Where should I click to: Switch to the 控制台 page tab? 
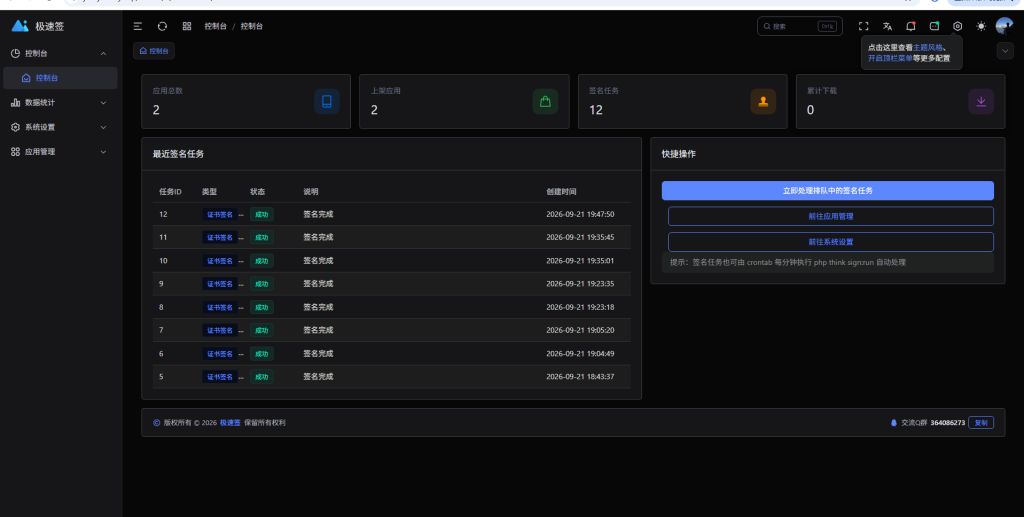(154, 51)
